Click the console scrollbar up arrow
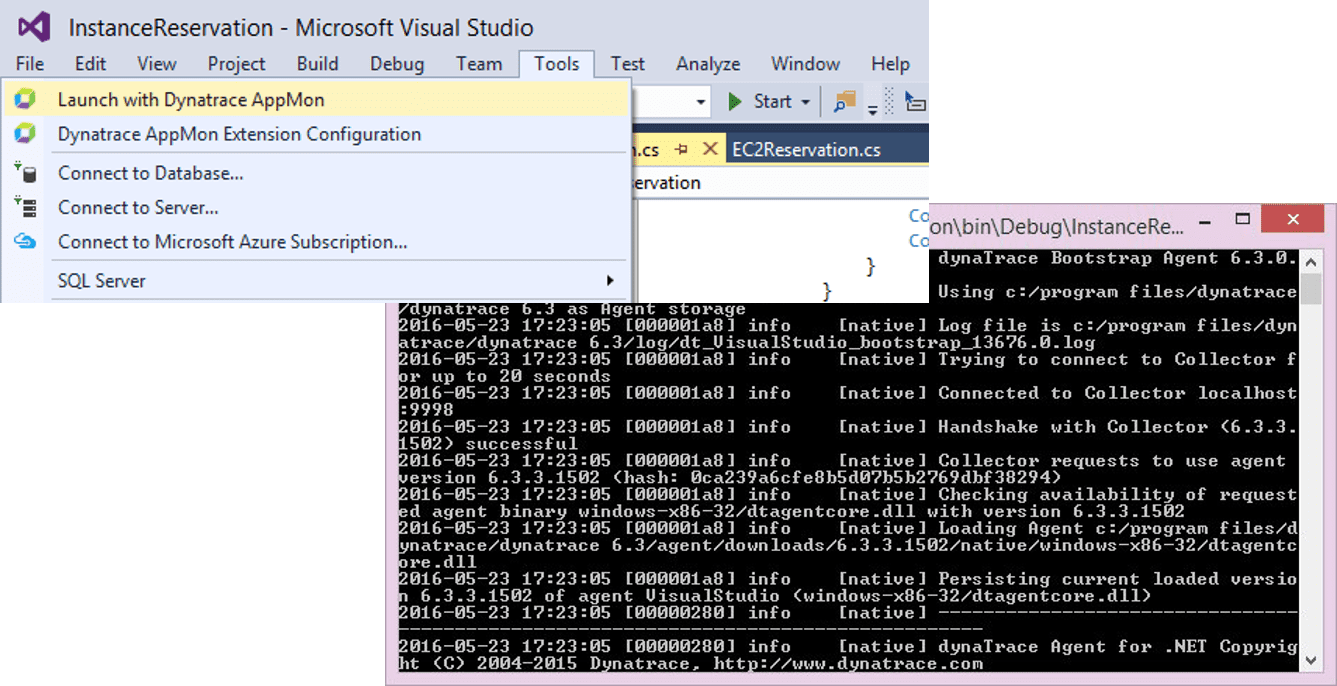The width and height of the screenshot is (1337, 686). (x=1311, y=260)
